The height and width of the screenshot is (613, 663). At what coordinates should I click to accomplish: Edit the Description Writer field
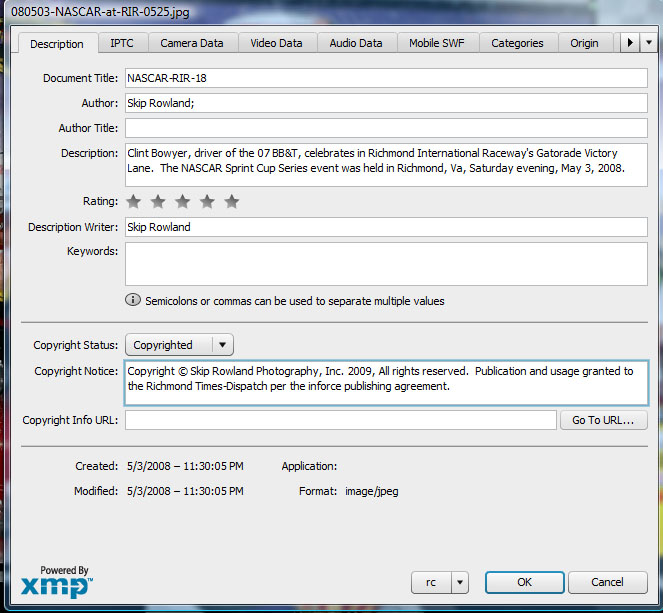tap(386, 227)
